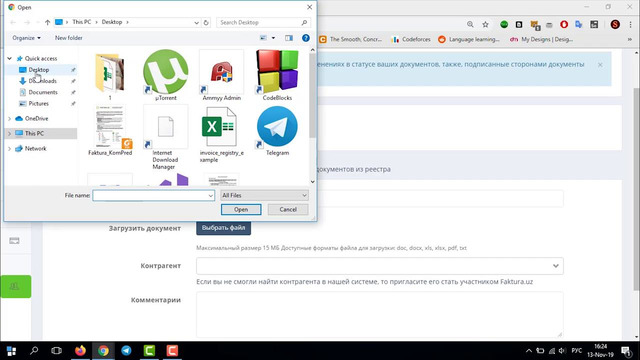Click the Windows Start button
The image size is (640, 360).
point(11,351)
